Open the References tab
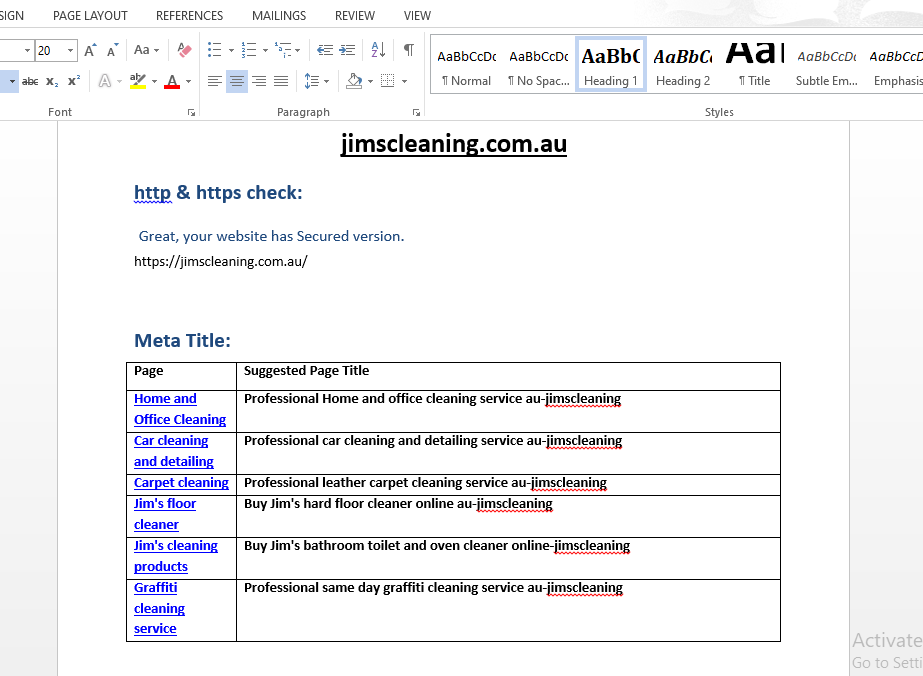This screenshot has height=676, width=923. click(x=190, y=16)
